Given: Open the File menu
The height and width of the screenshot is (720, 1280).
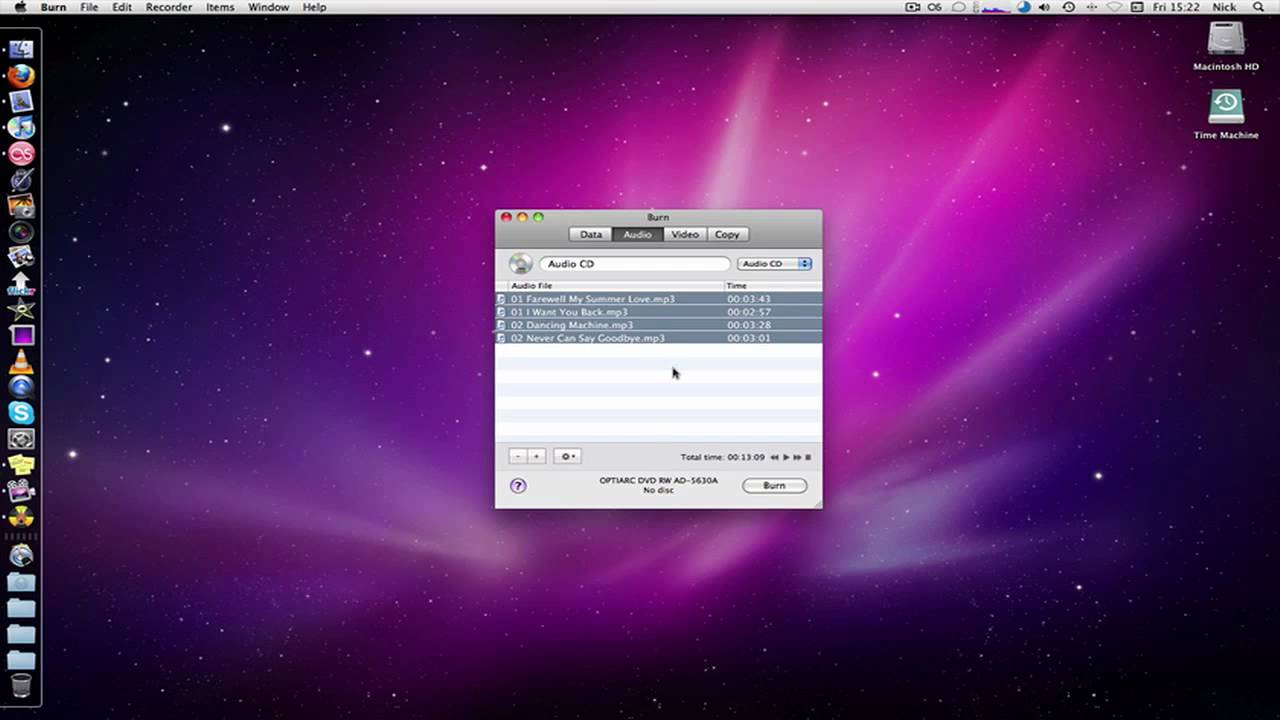Looking at the screenshot, I should coord(89,7).
